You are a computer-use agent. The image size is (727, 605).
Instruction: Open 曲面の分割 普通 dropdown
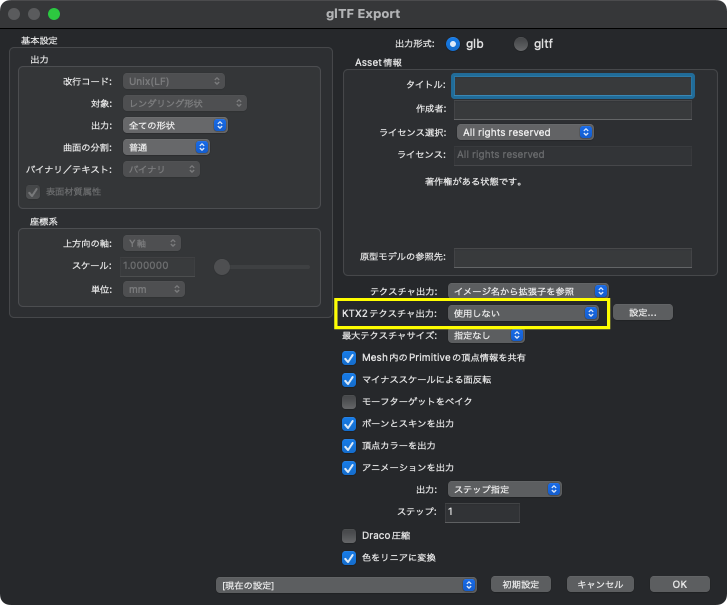click(166, 147)
